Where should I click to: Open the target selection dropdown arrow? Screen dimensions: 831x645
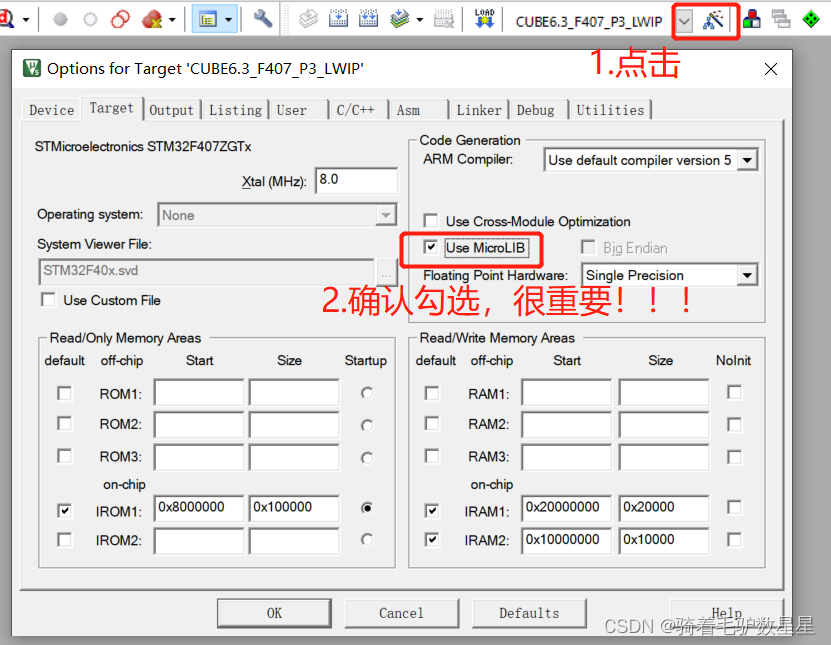tap(684, 21)
